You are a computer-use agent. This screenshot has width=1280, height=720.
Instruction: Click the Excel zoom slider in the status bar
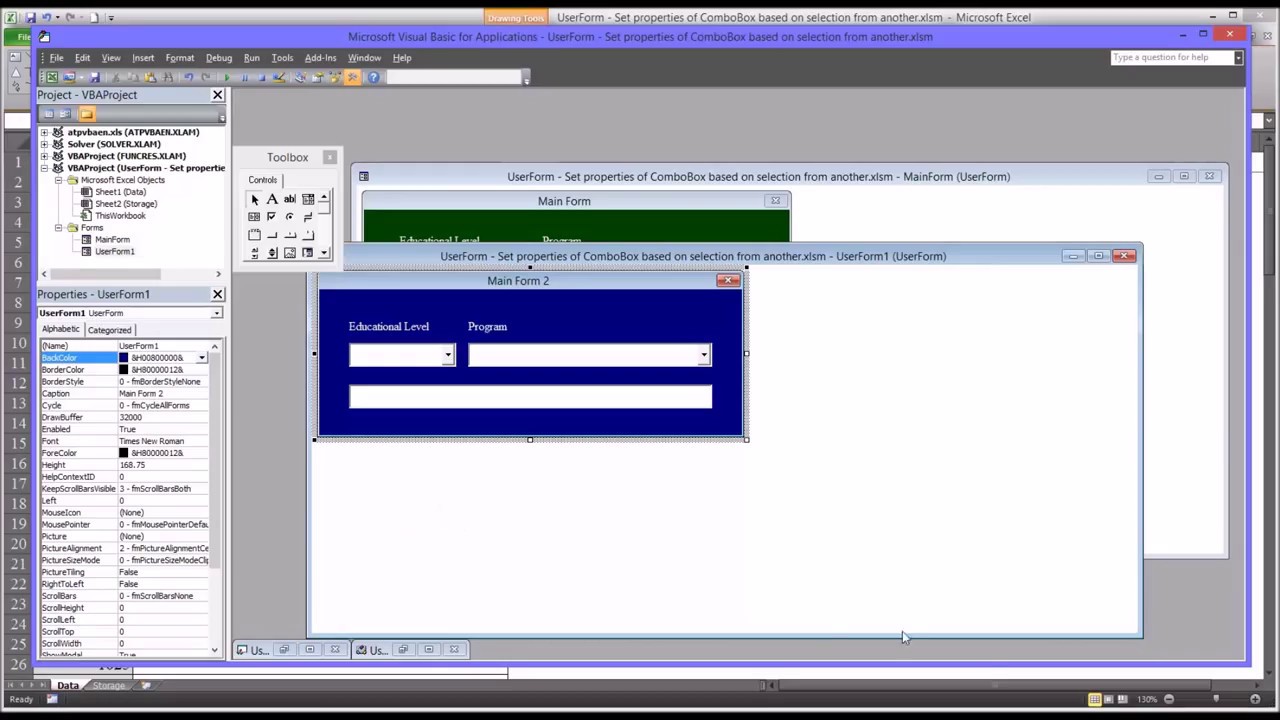point(1216,699)
